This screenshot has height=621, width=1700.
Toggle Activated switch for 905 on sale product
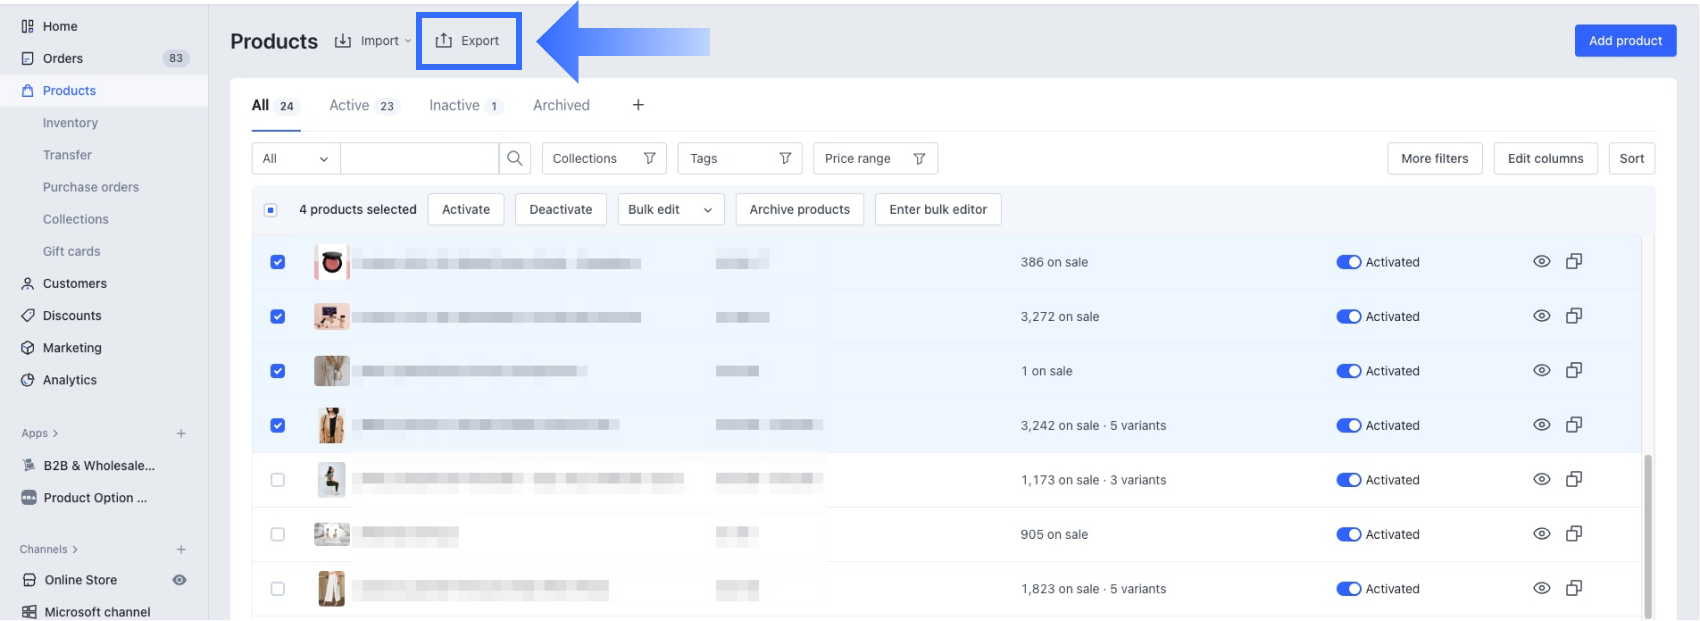(1348, 534)
